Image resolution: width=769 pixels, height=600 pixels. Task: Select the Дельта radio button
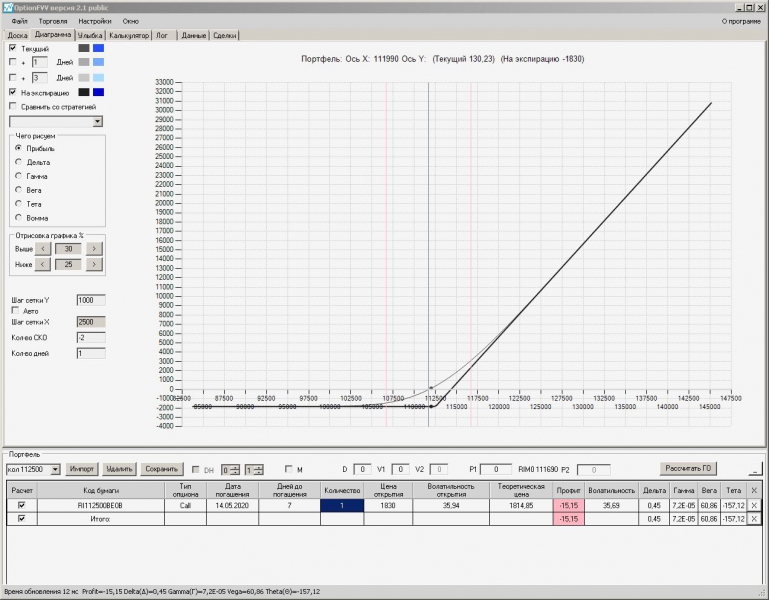pos(19,162)
